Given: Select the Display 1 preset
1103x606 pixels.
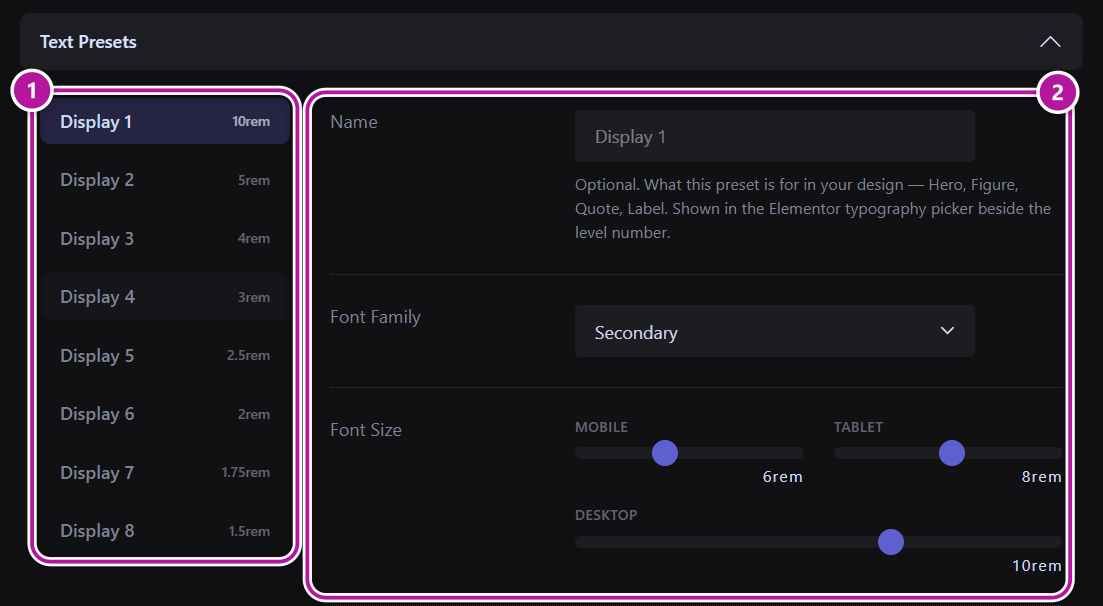Looking at the screenshot, I should point(165,121).
